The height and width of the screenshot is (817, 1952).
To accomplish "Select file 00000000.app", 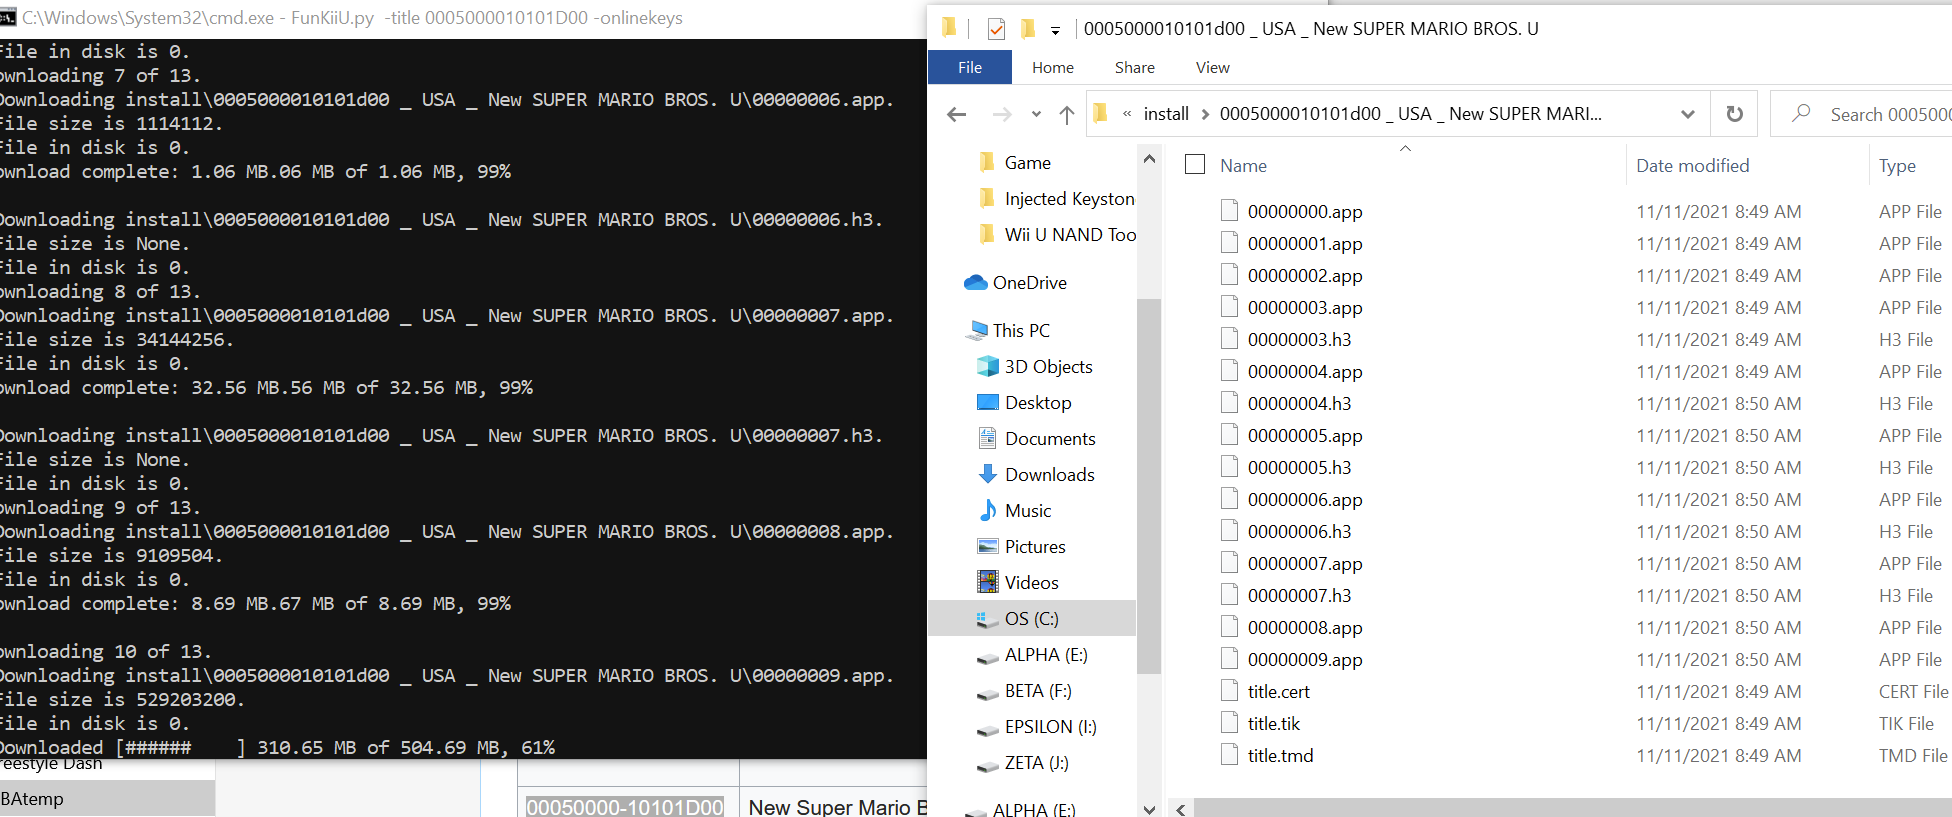I will coord(1305,212).
